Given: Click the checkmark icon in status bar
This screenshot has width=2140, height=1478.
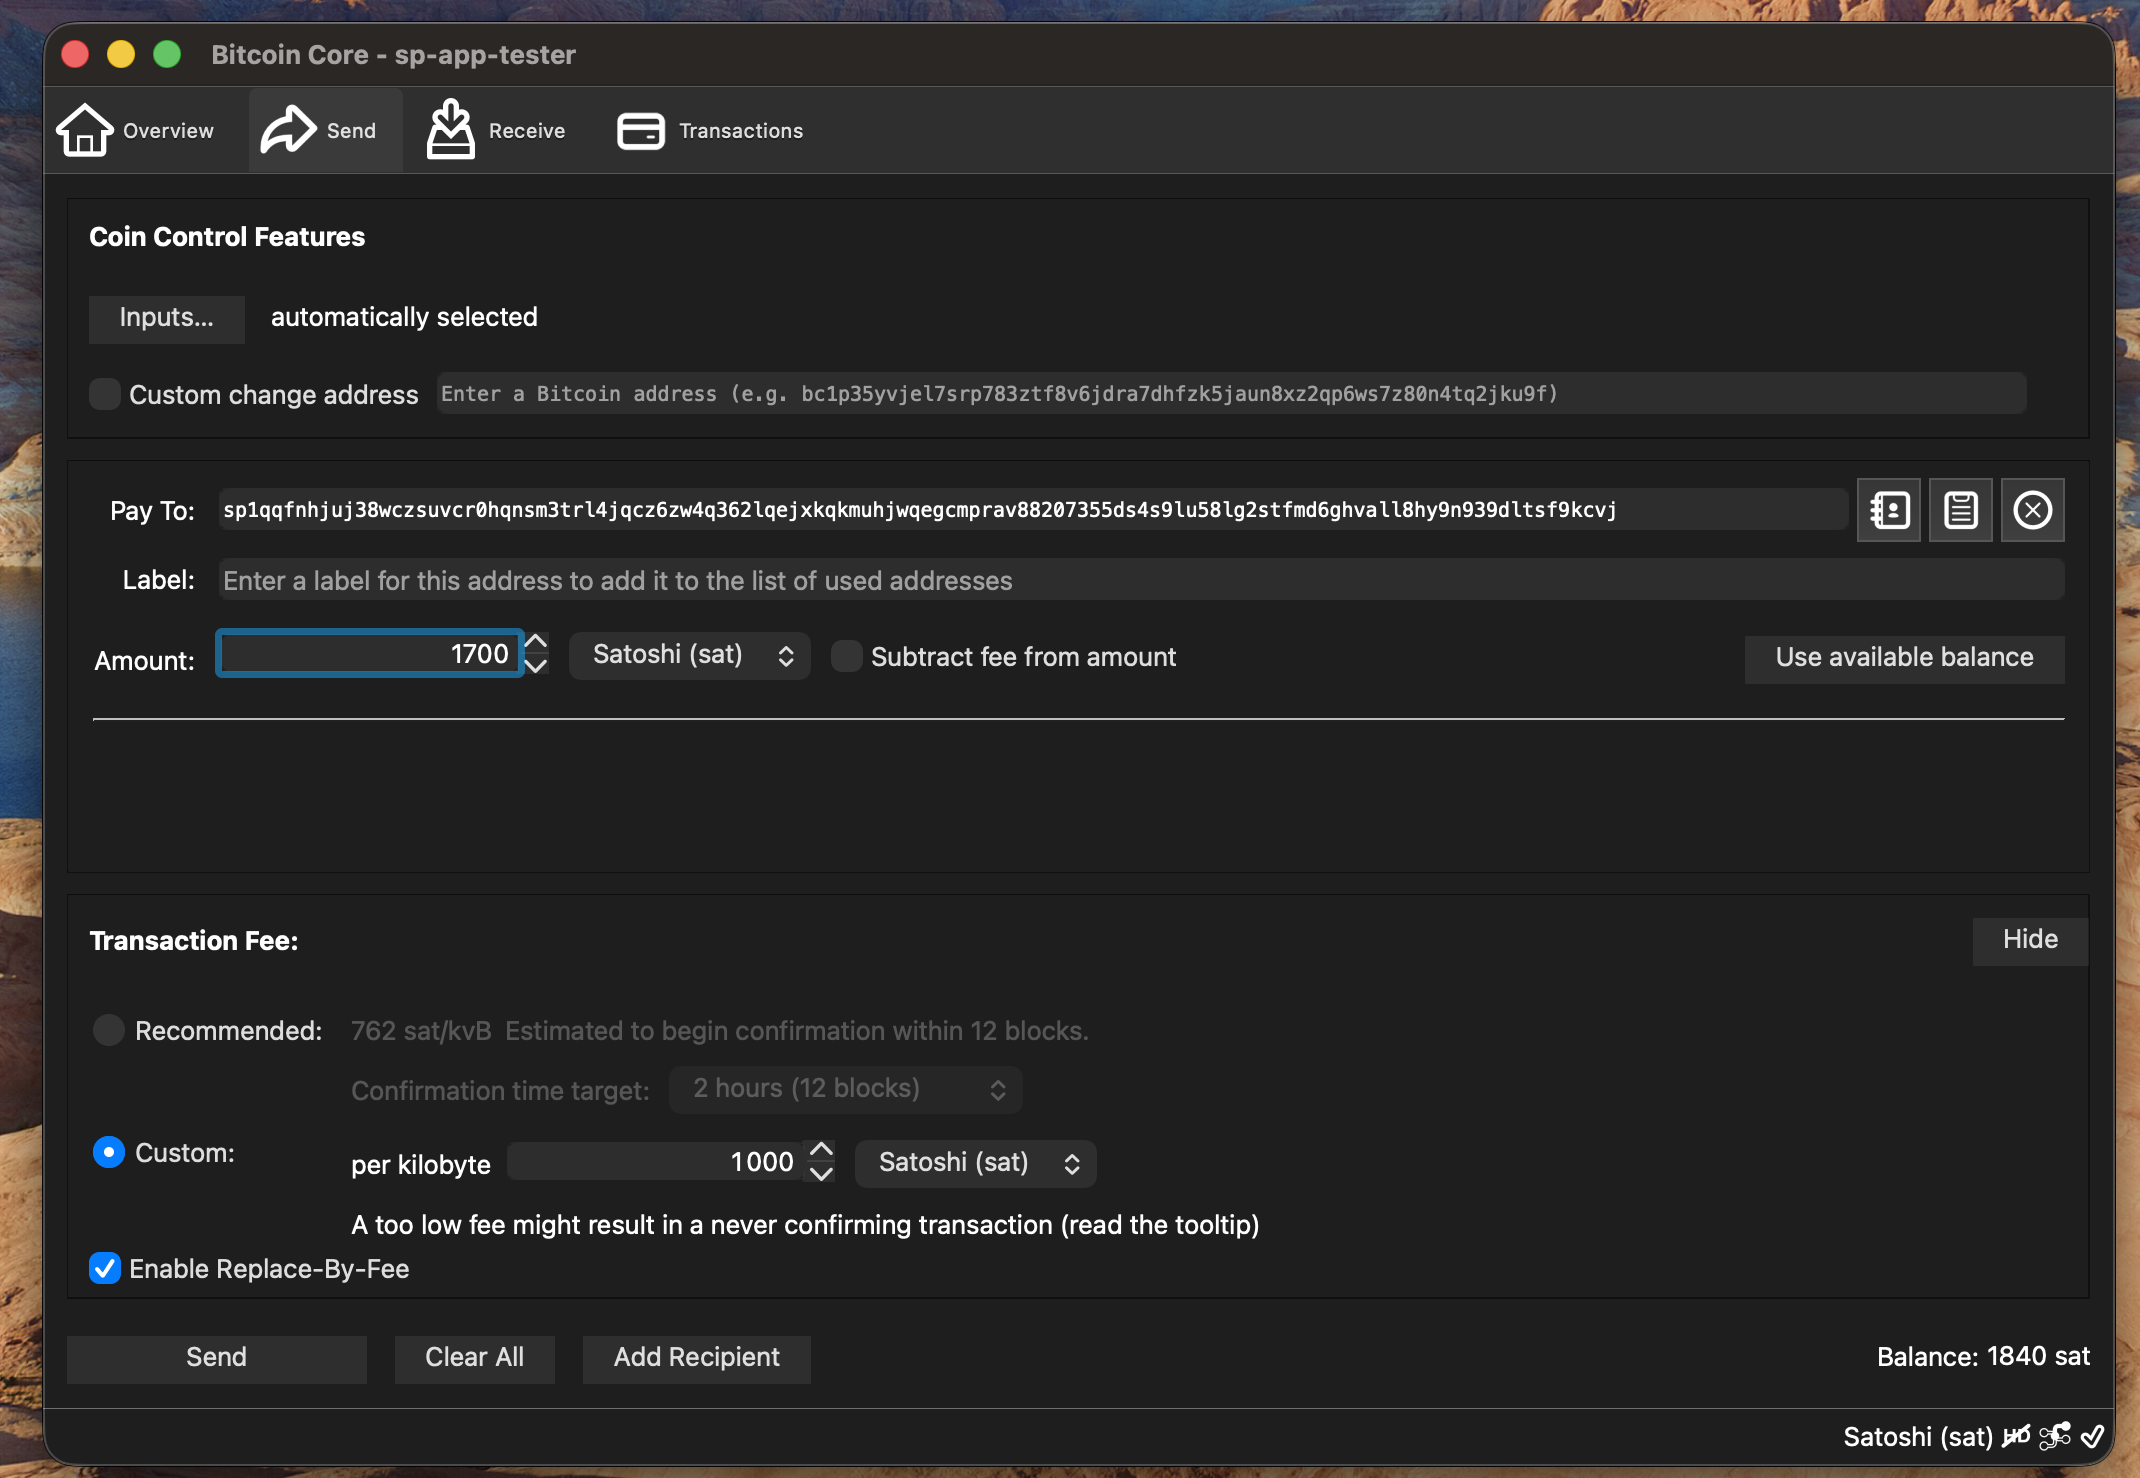Looking at the screenshot, I should (2093, 1437).
